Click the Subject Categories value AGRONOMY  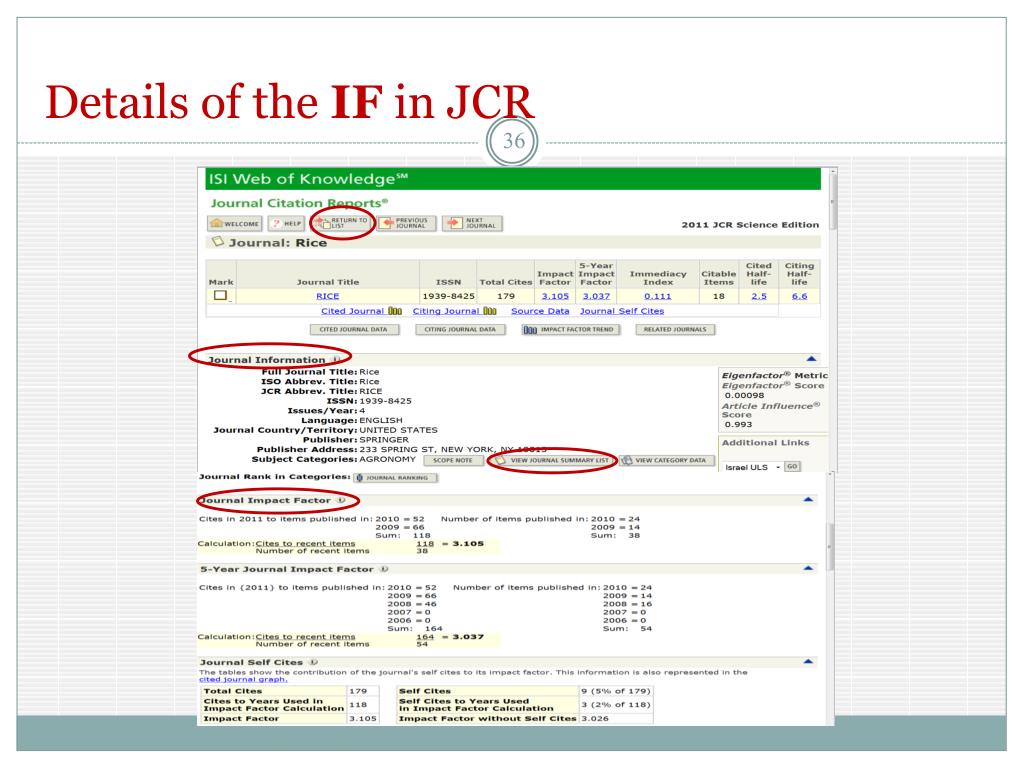point(387,459)
